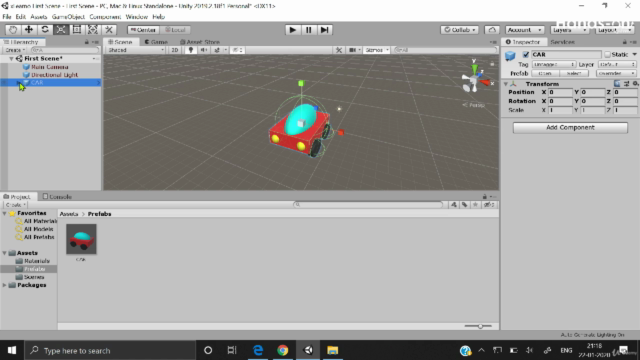Select Main Camera in the Hierarchy
The width and height of the screenshot is (640, 360).
pos(49,67)
